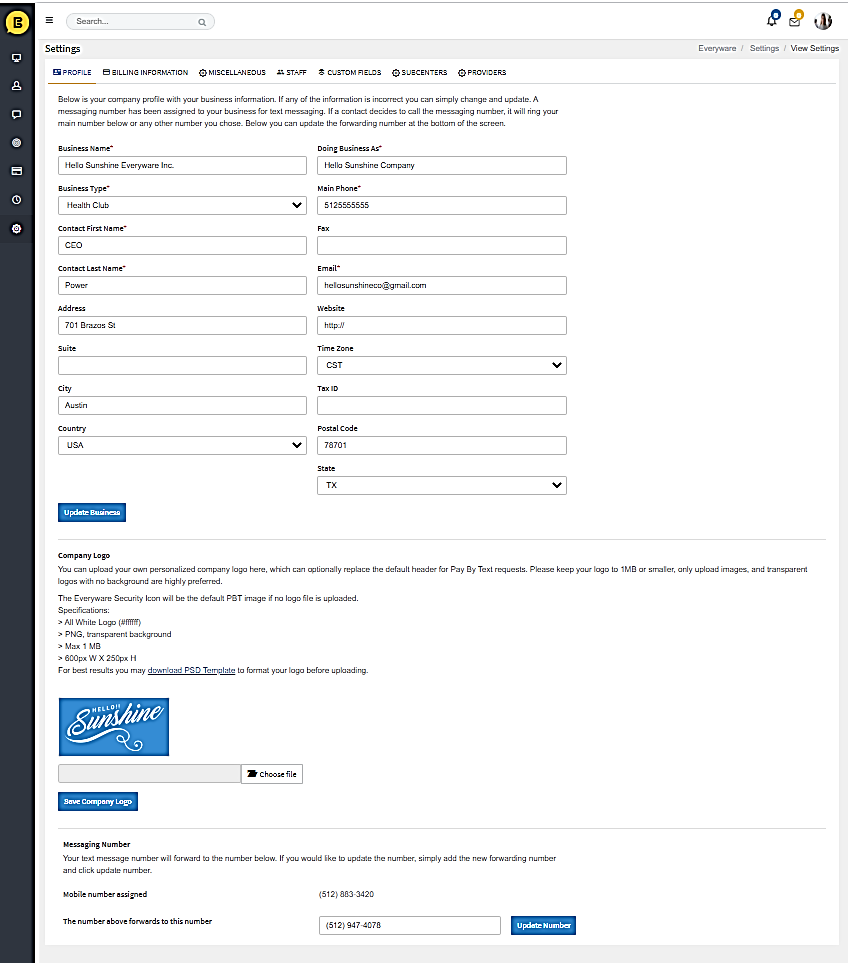
Task: Open the mail inbox icon
Action: pyautogui.click(x=796, y=19)
